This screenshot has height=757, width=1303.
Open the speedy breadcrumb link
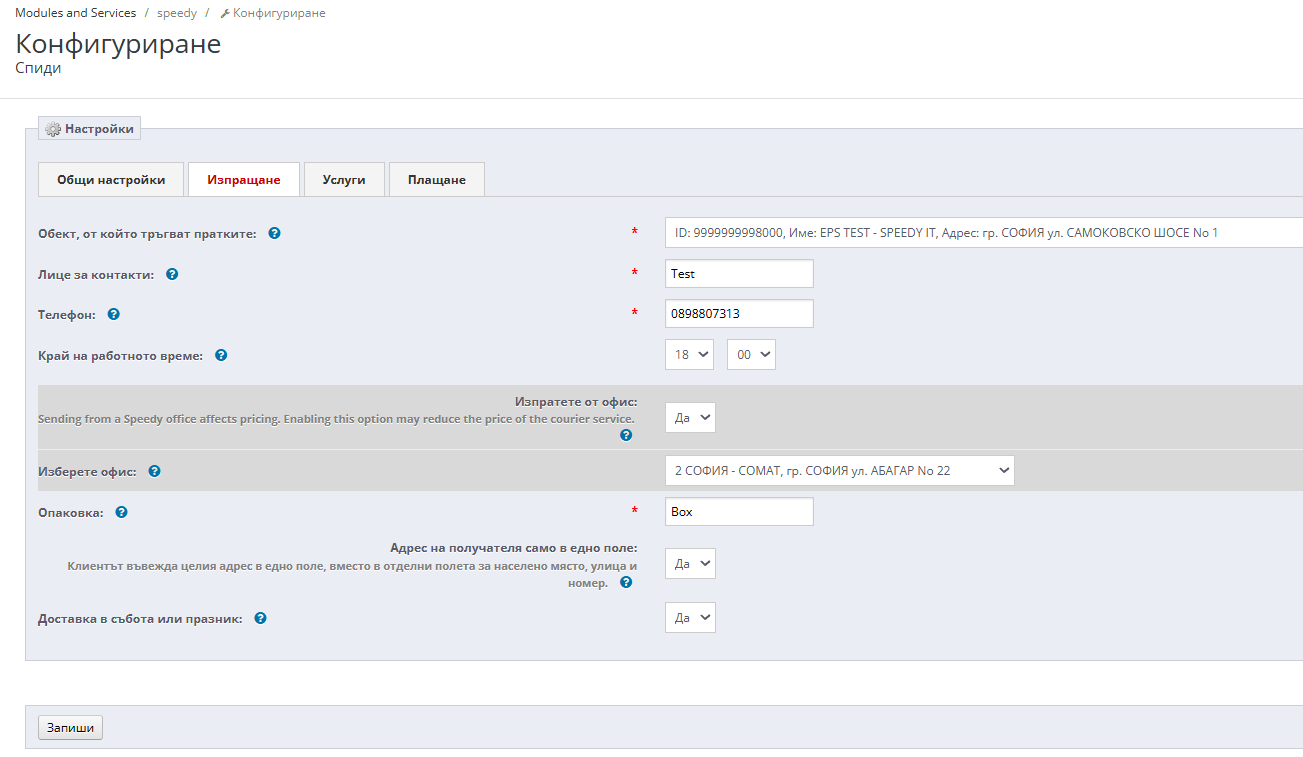point(177,13)
